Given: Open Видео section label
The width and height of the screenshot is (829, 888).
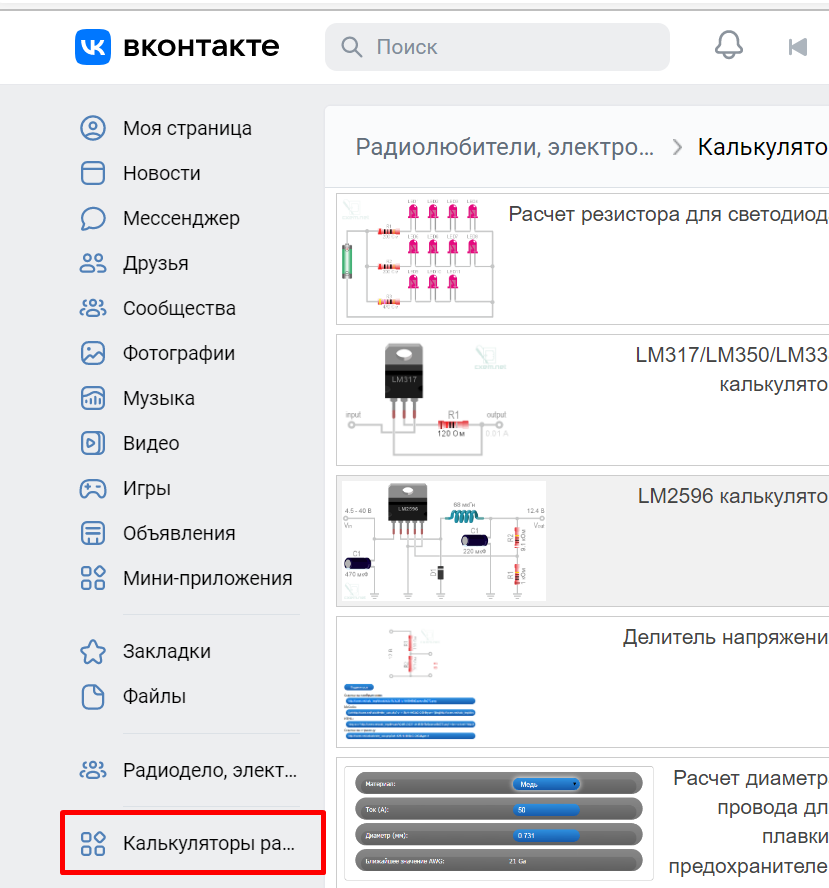Looking at the screenshot, I should (151, 443).
